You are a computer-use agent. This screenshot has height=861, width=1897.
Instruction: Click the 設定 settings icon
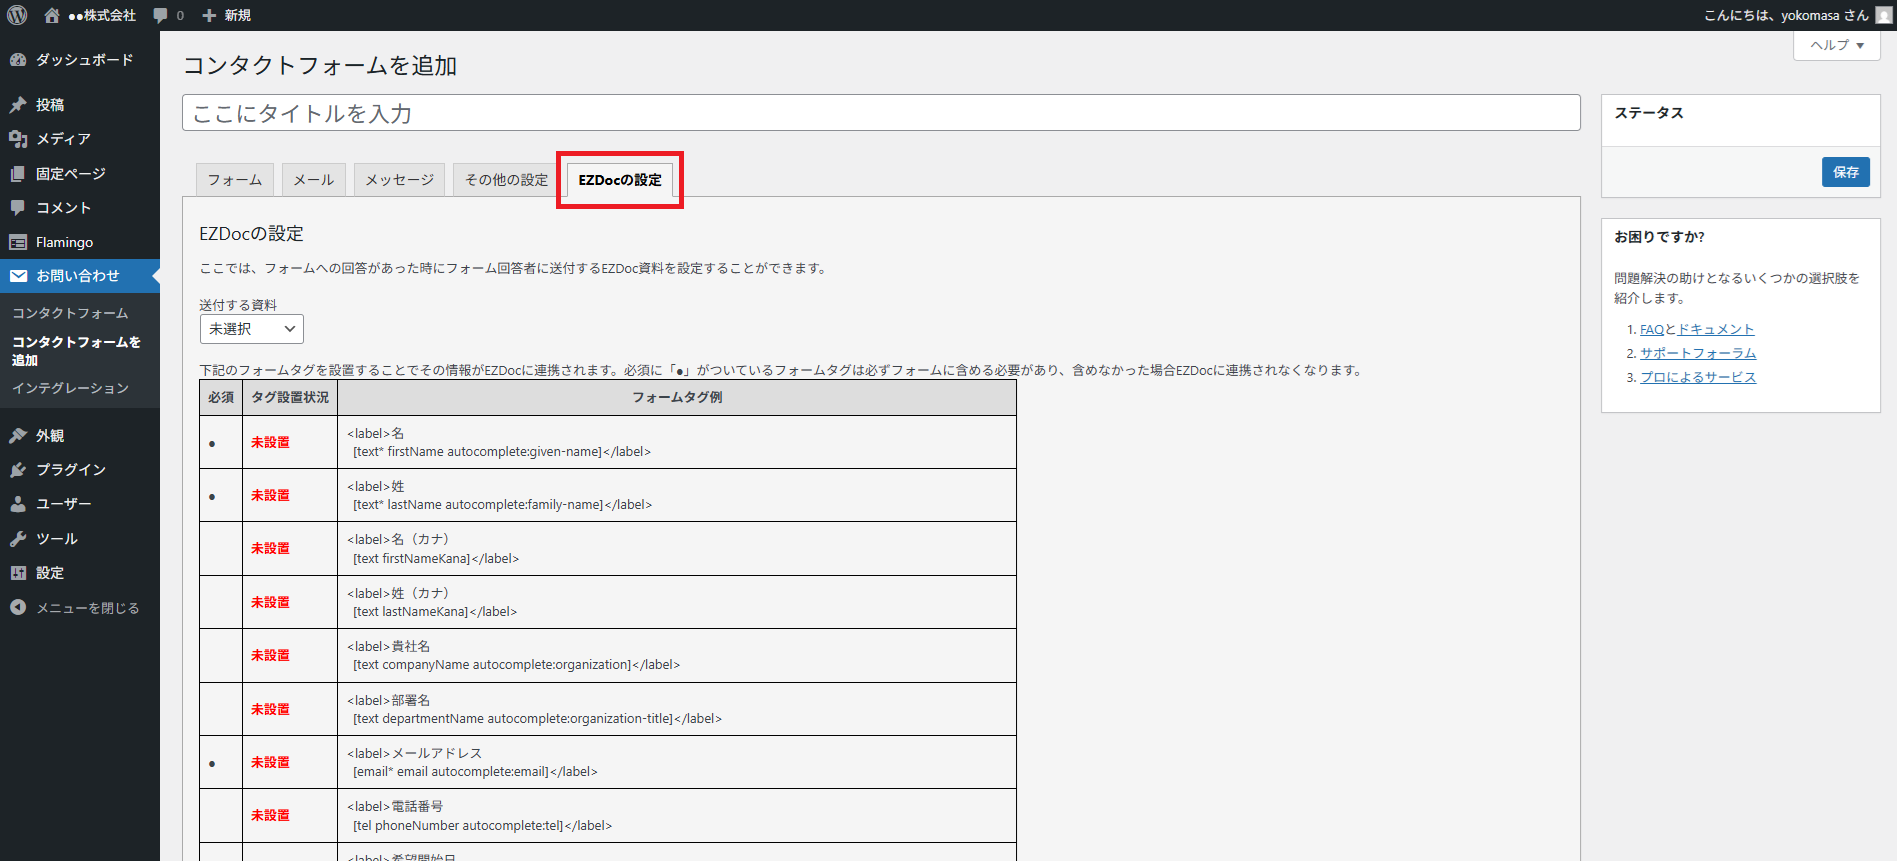click(x=18, y=573)
